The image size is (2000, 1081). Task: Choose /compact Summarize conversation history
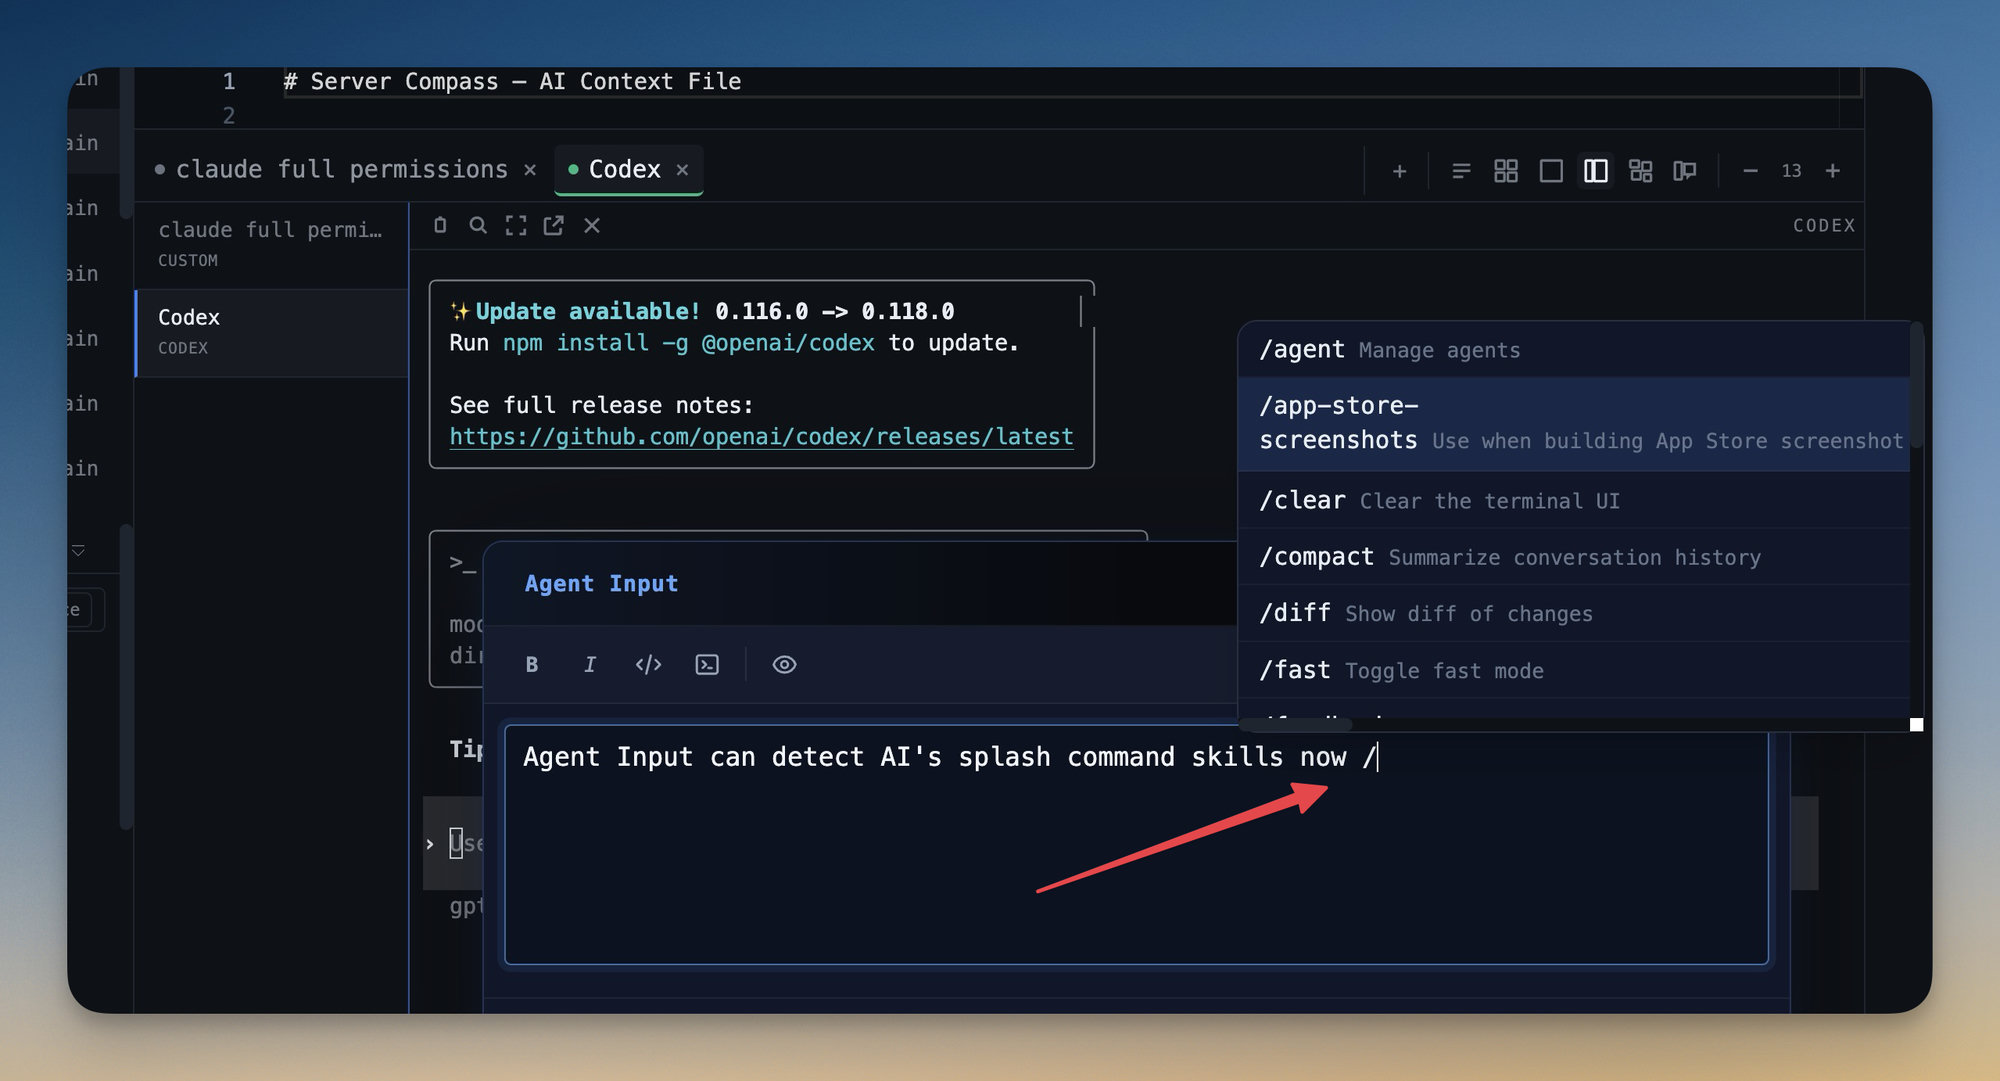[1574, 557]
